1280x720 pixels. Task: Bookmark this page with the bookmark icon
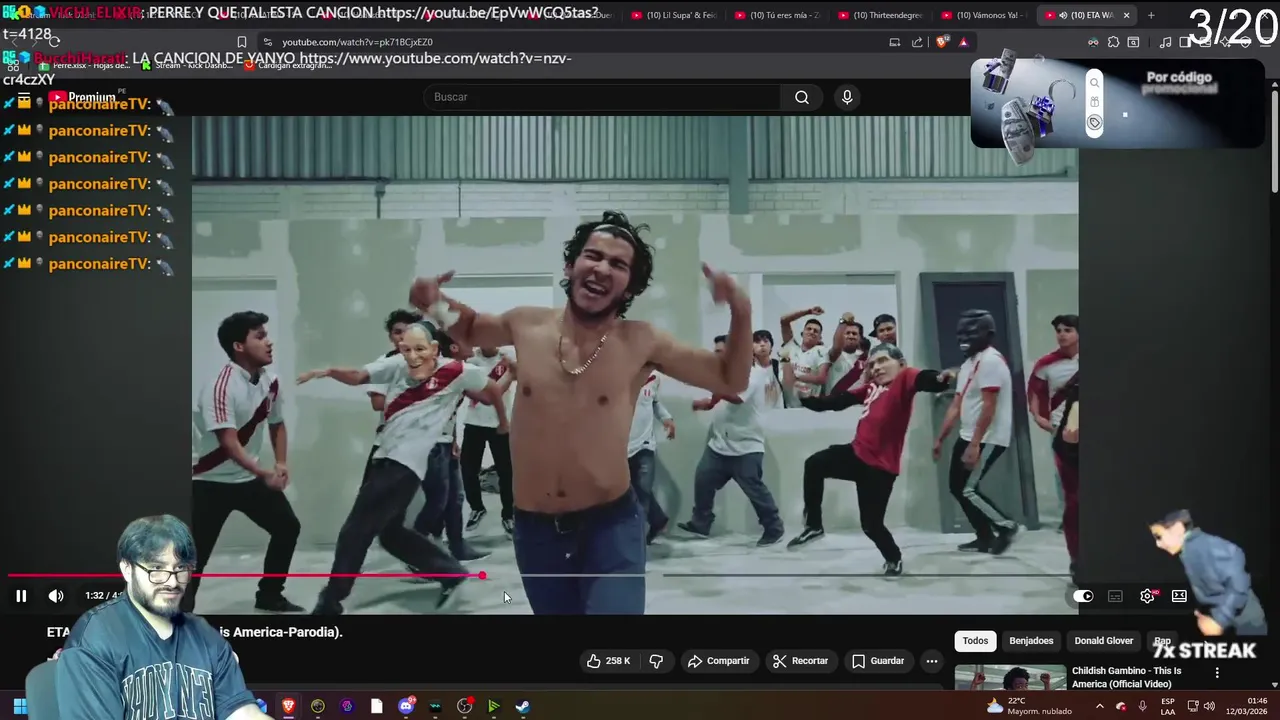pos(242,42)
